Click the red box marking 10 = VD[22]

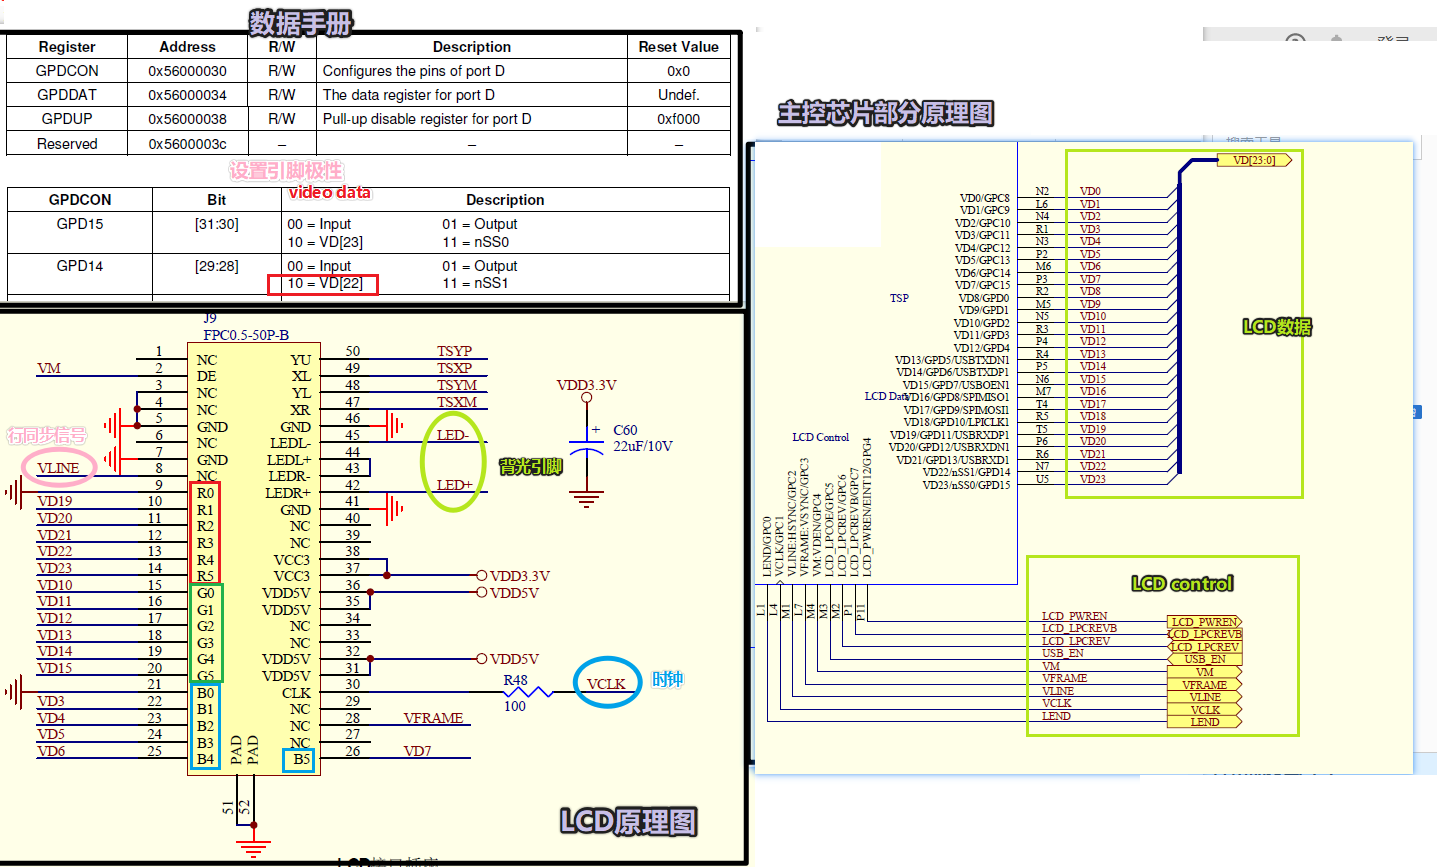coord(323,284)
